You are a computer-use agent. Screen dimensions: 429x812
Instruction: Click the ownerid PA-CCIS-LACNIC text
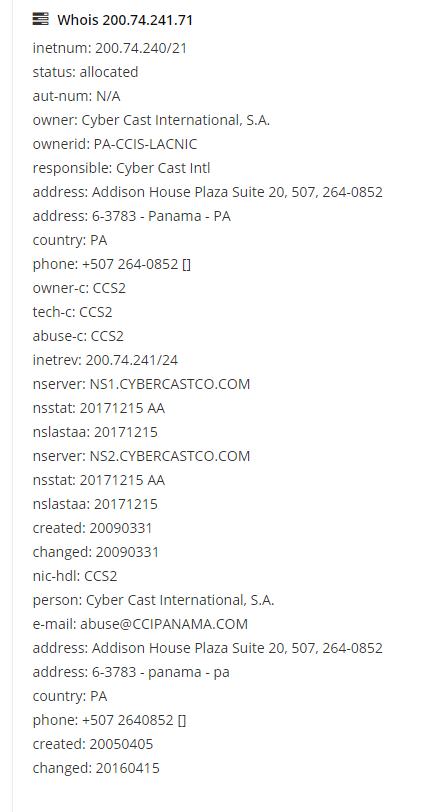[115, 144]
